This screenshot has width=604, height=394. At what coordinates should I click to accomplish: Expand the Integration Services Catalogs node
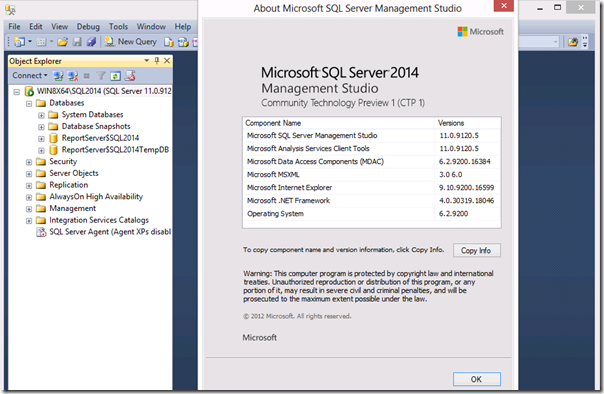tap(29, 221)
